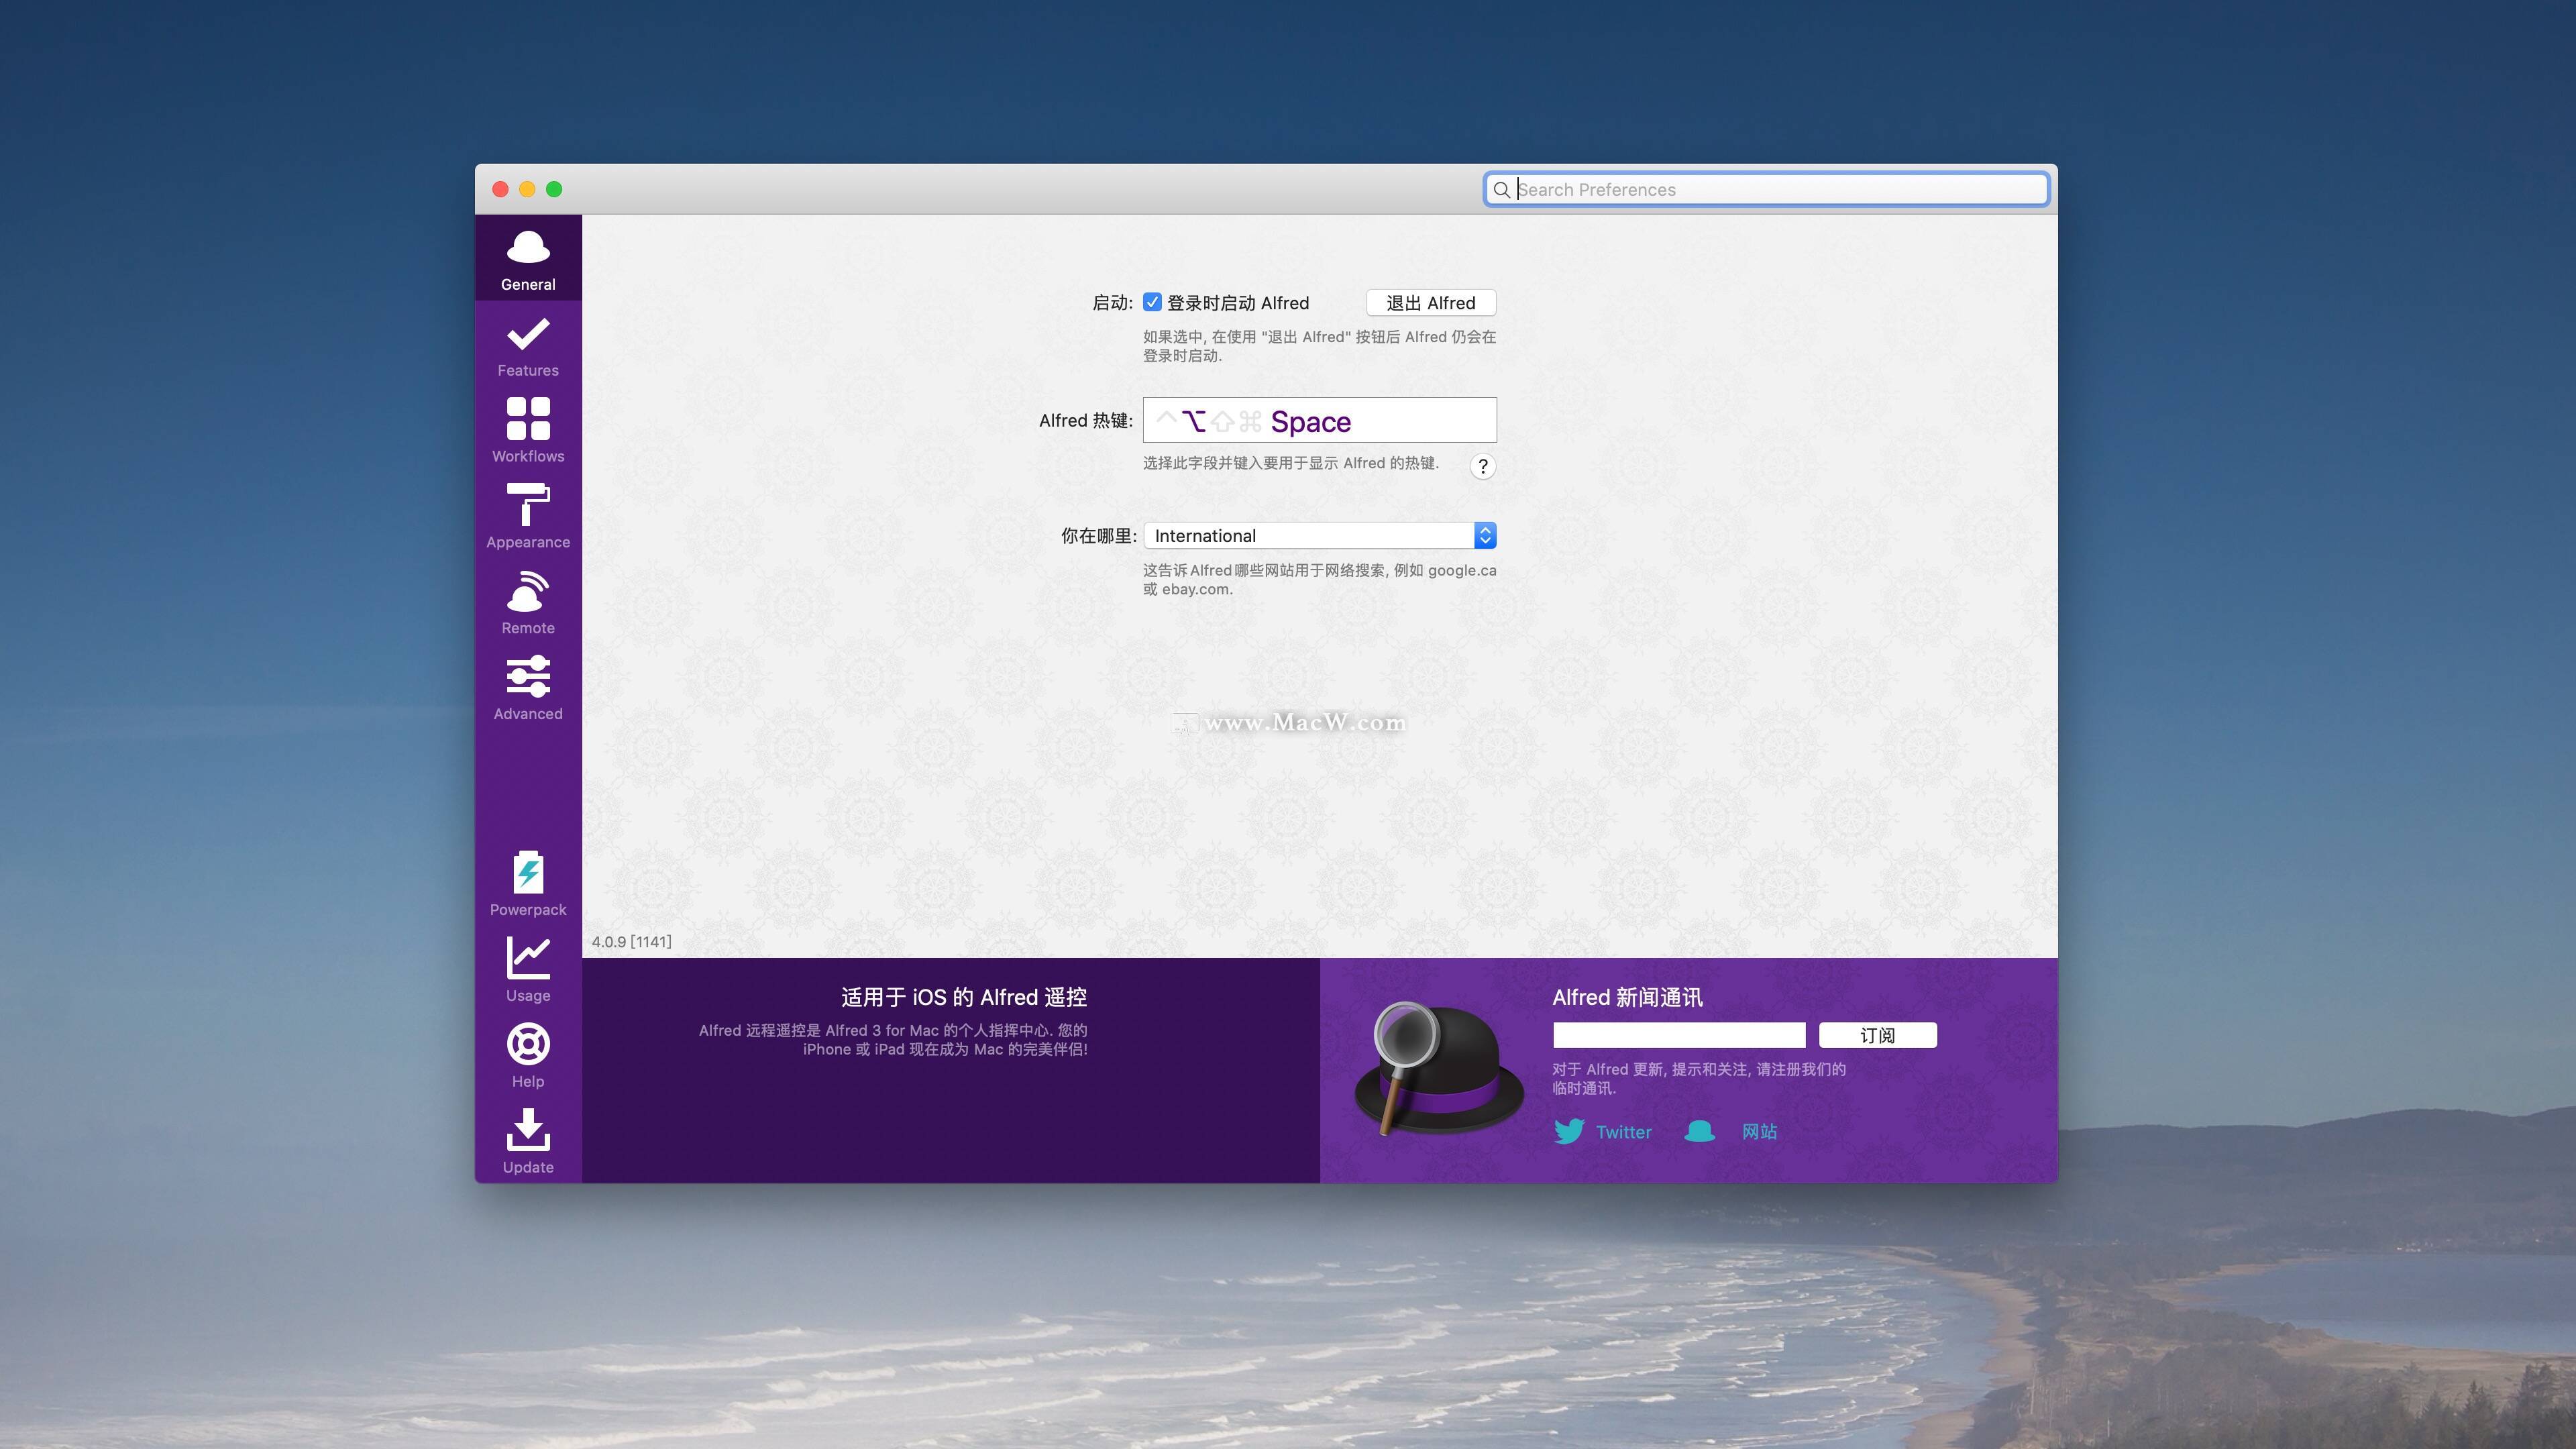Screen dimensions: 2576x1449
Task: Open the 你在哪里 International dropdown
Action: (1320, 536)
